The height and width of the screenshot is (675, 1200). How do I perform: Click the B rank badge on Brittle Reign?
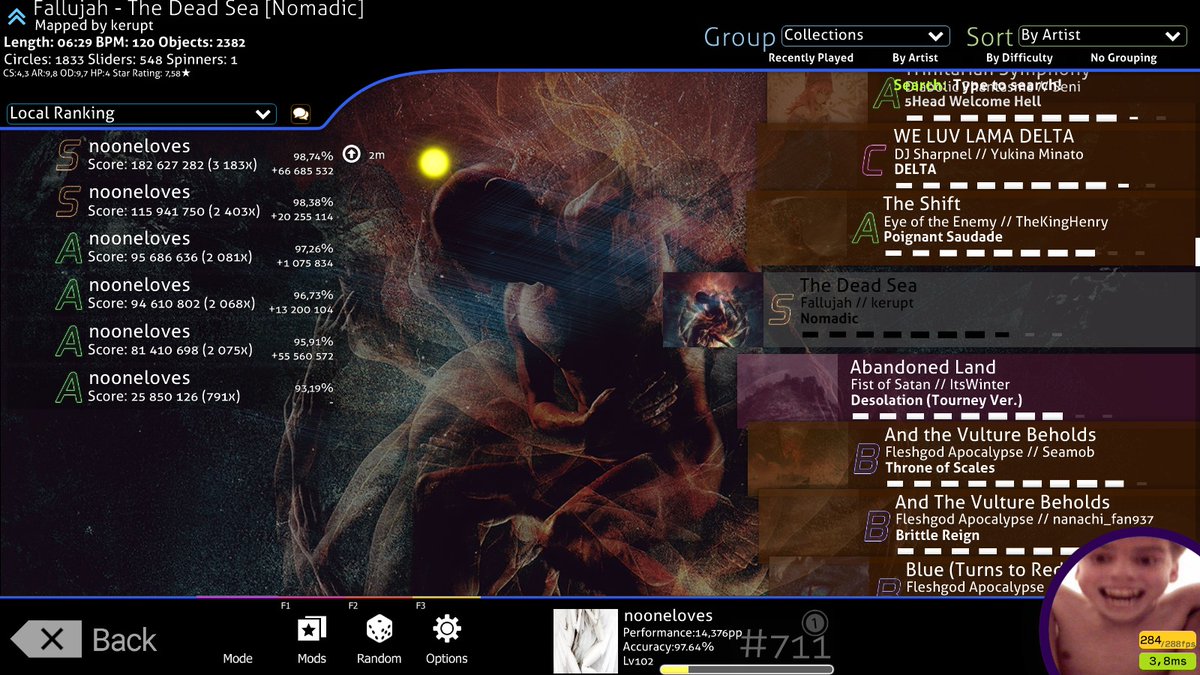876,526
